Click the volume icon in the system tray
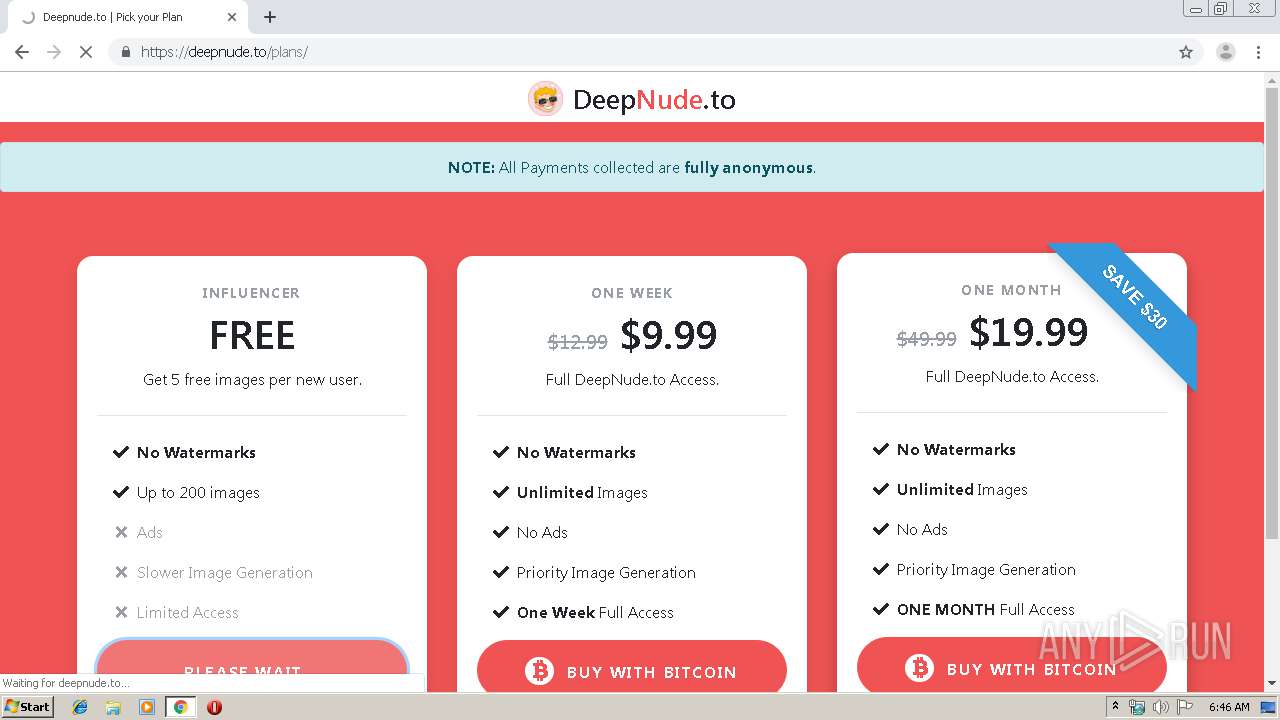 tap(1160, 707)
